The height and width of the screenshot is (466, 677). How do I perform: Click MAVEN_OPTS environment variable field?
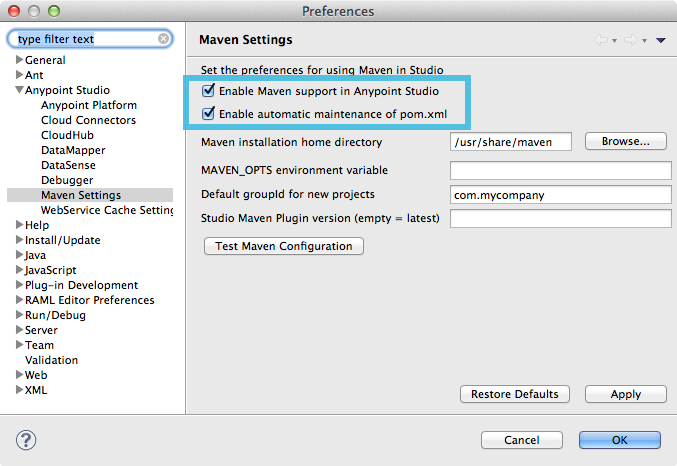[560, 170]
